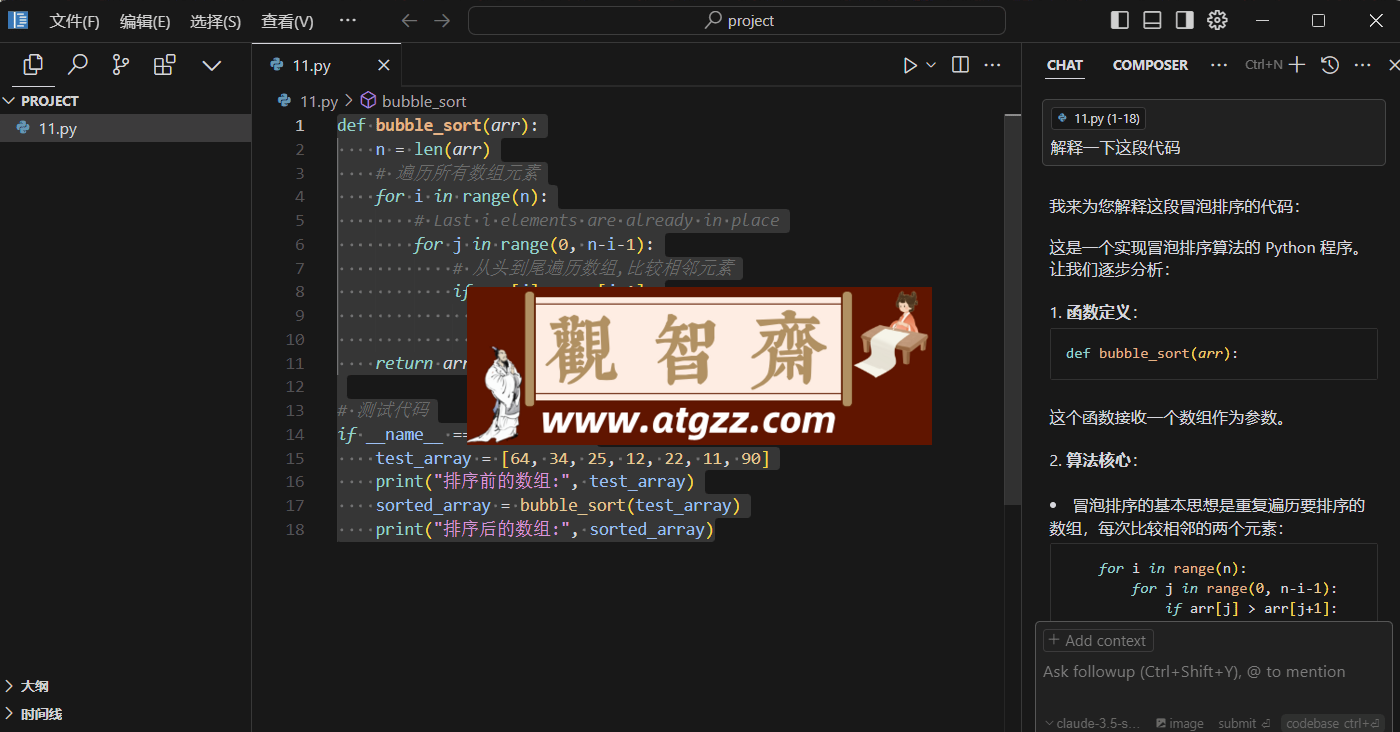Start a new chat with the plus icon

(x=1297, y=65)
